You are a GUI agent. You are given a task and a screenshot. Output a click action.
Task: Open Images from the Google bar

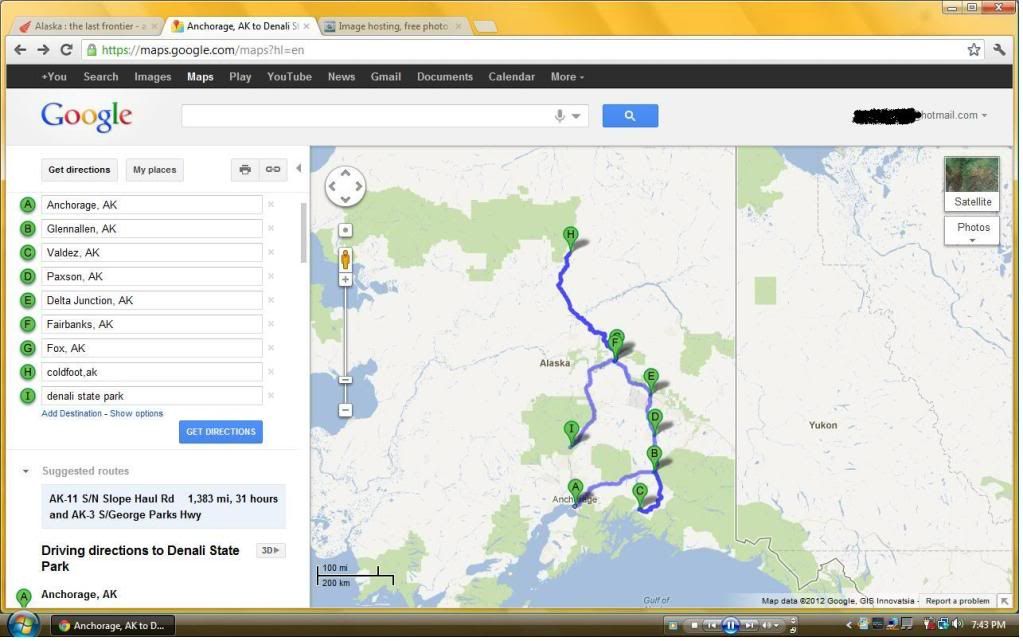click(x=153, y=76)
